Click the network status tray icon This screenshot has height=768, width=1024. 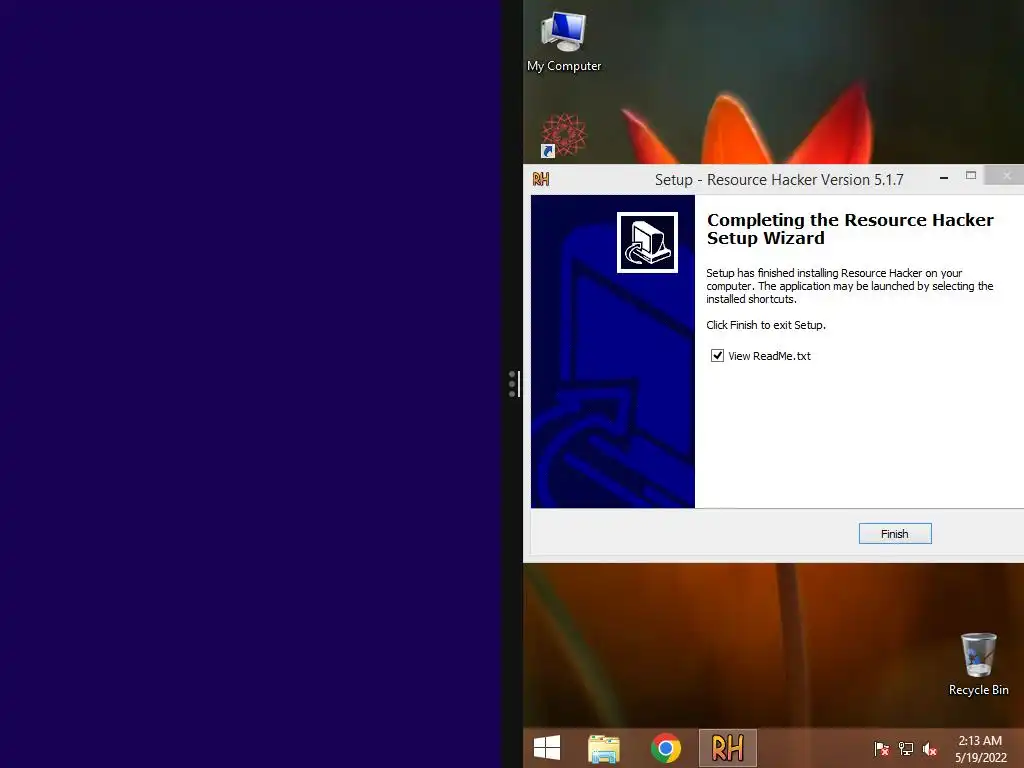point(906,749)
